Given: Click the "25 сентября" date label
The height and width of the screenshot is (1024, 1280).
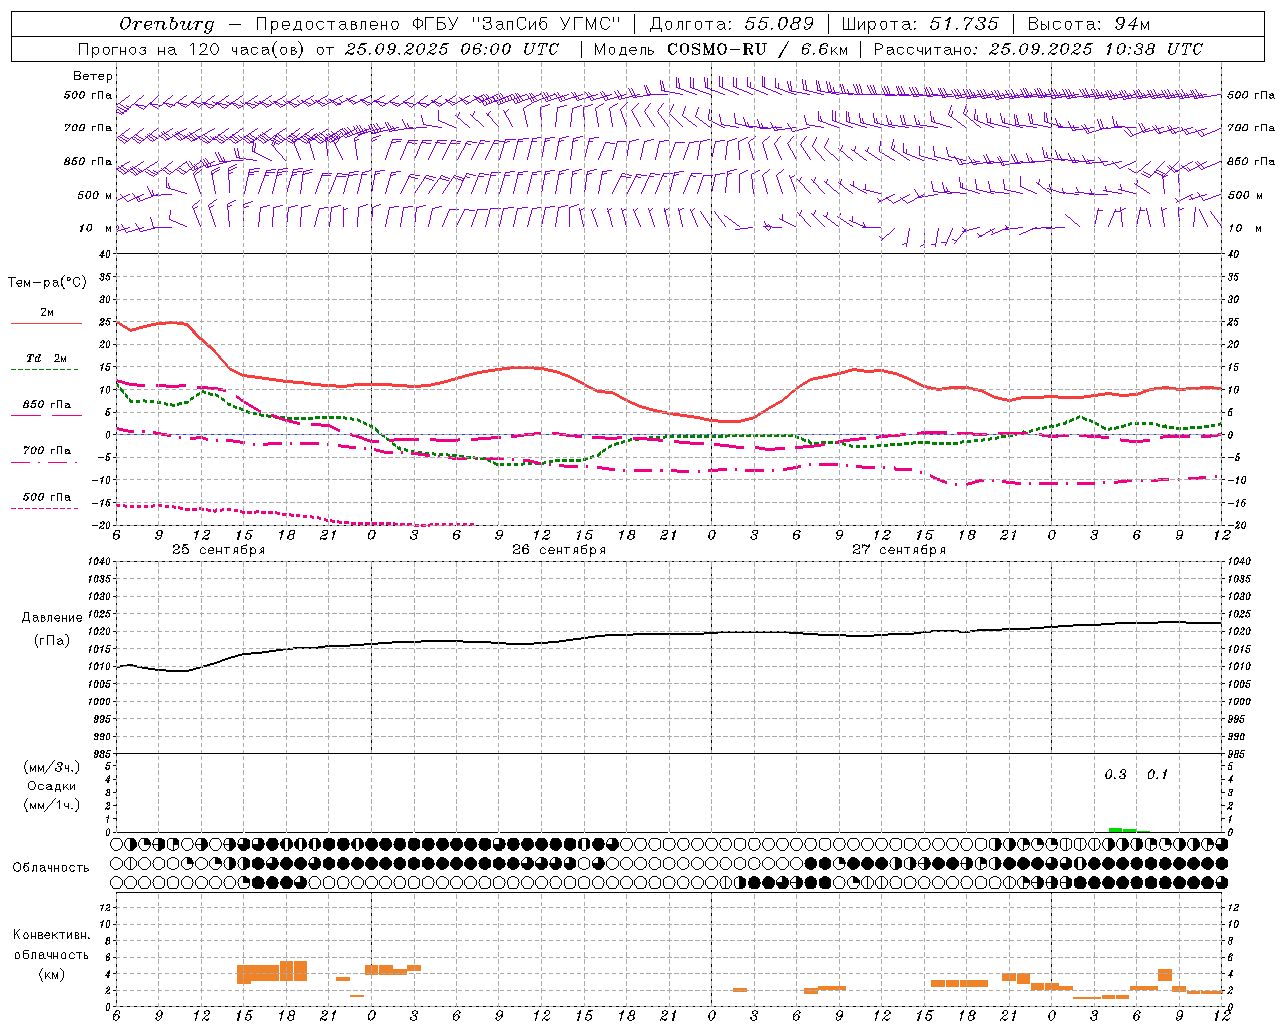Looking at the screenshot, I should pos(218,549).
